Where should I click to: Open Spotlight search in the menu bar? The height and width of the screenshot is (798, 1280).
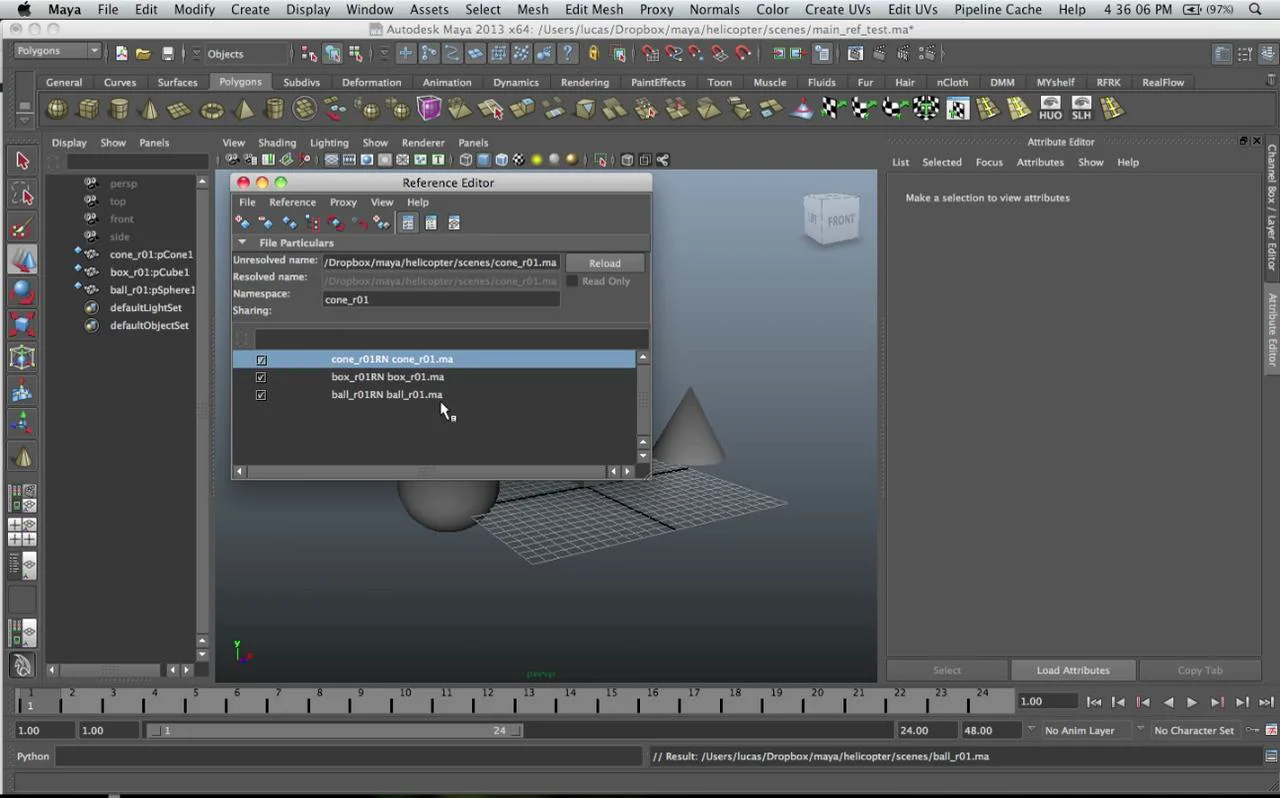click(x=1255, y=9)
